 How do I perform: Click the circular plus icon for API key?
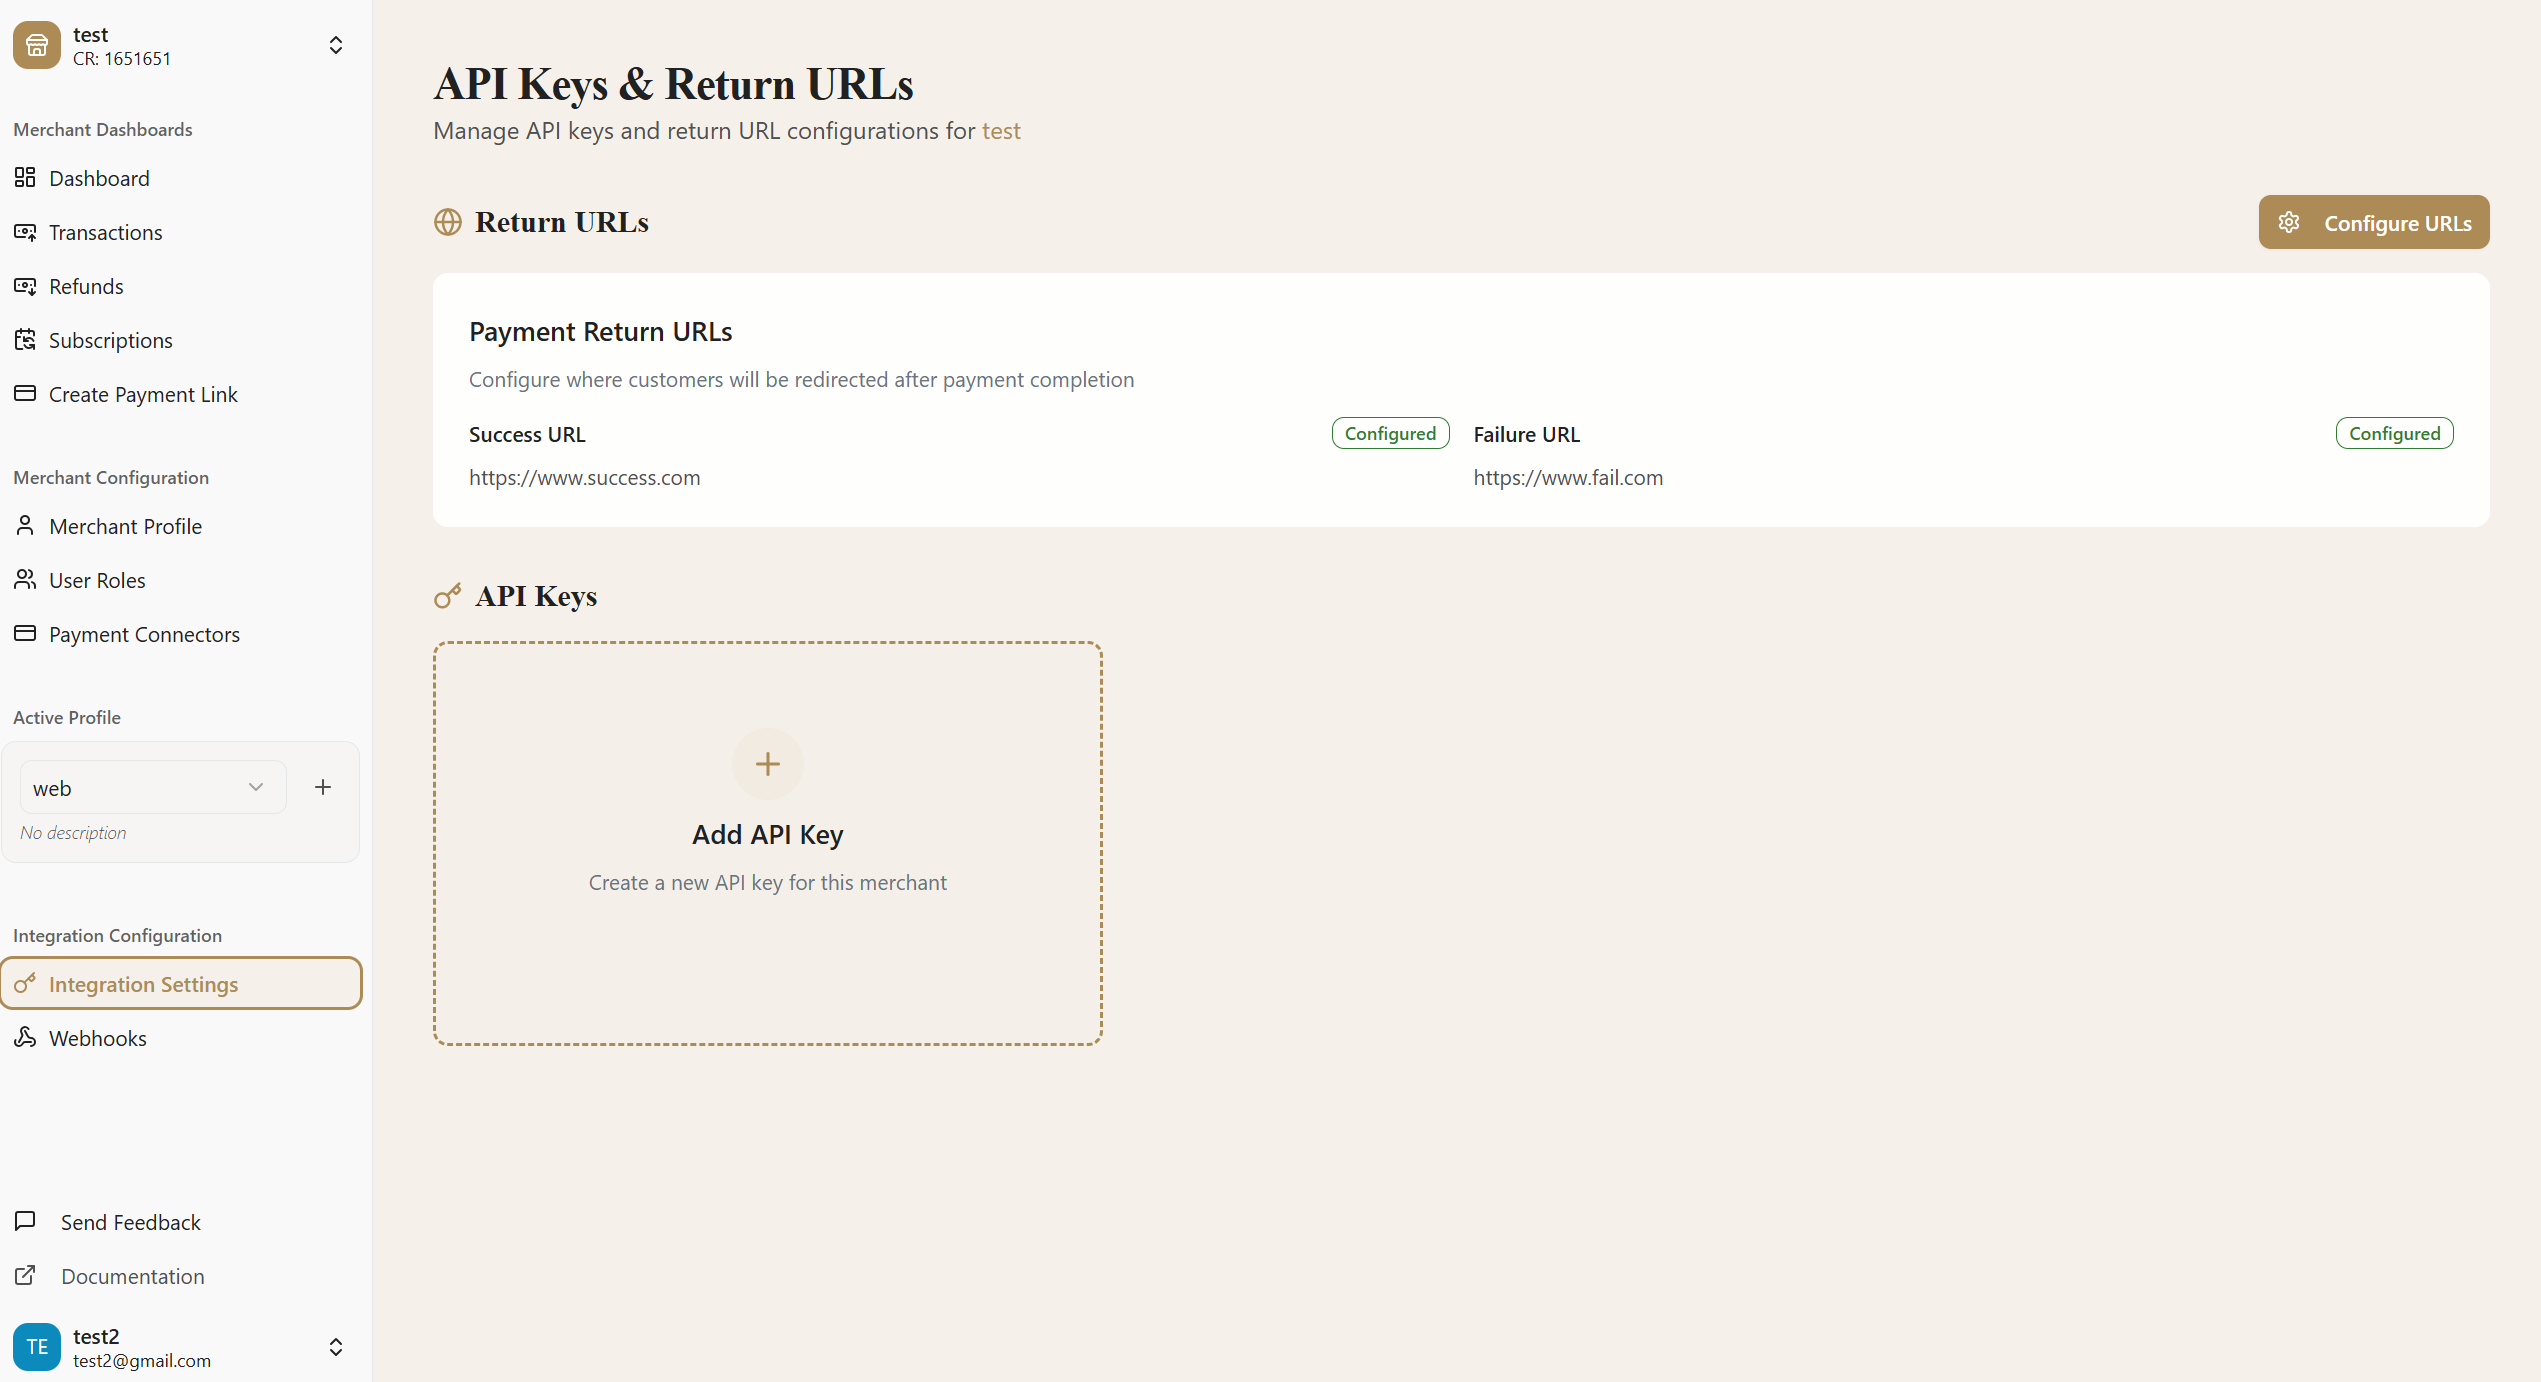pos(767,764)
